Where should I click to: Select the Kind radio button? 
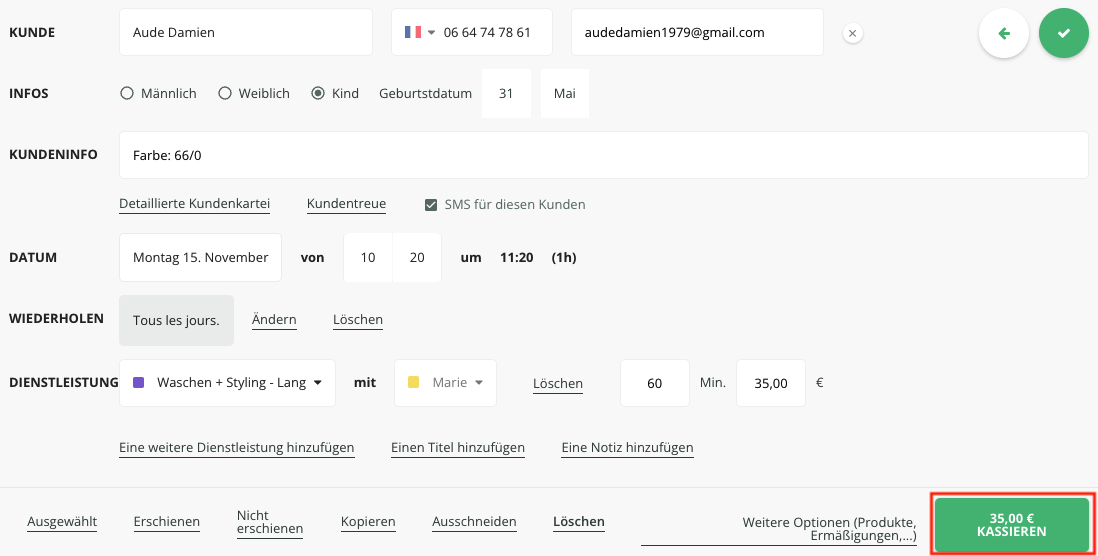tap(318, 93)
